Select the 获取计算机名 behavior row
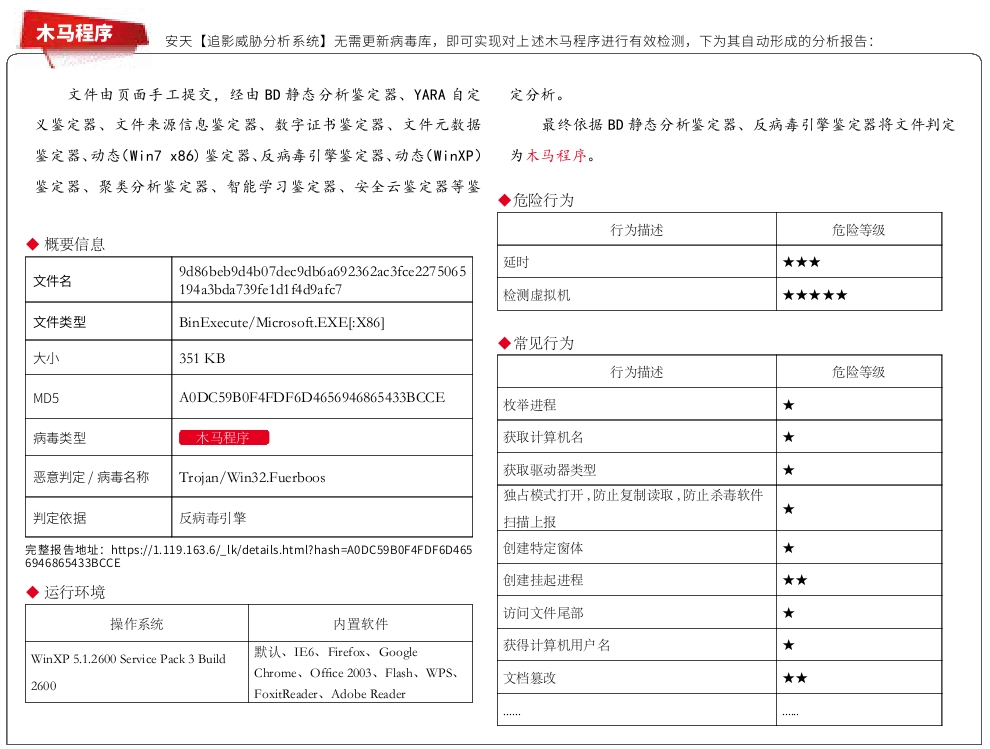This screenshot has height=749, width=990. (720, 437)
